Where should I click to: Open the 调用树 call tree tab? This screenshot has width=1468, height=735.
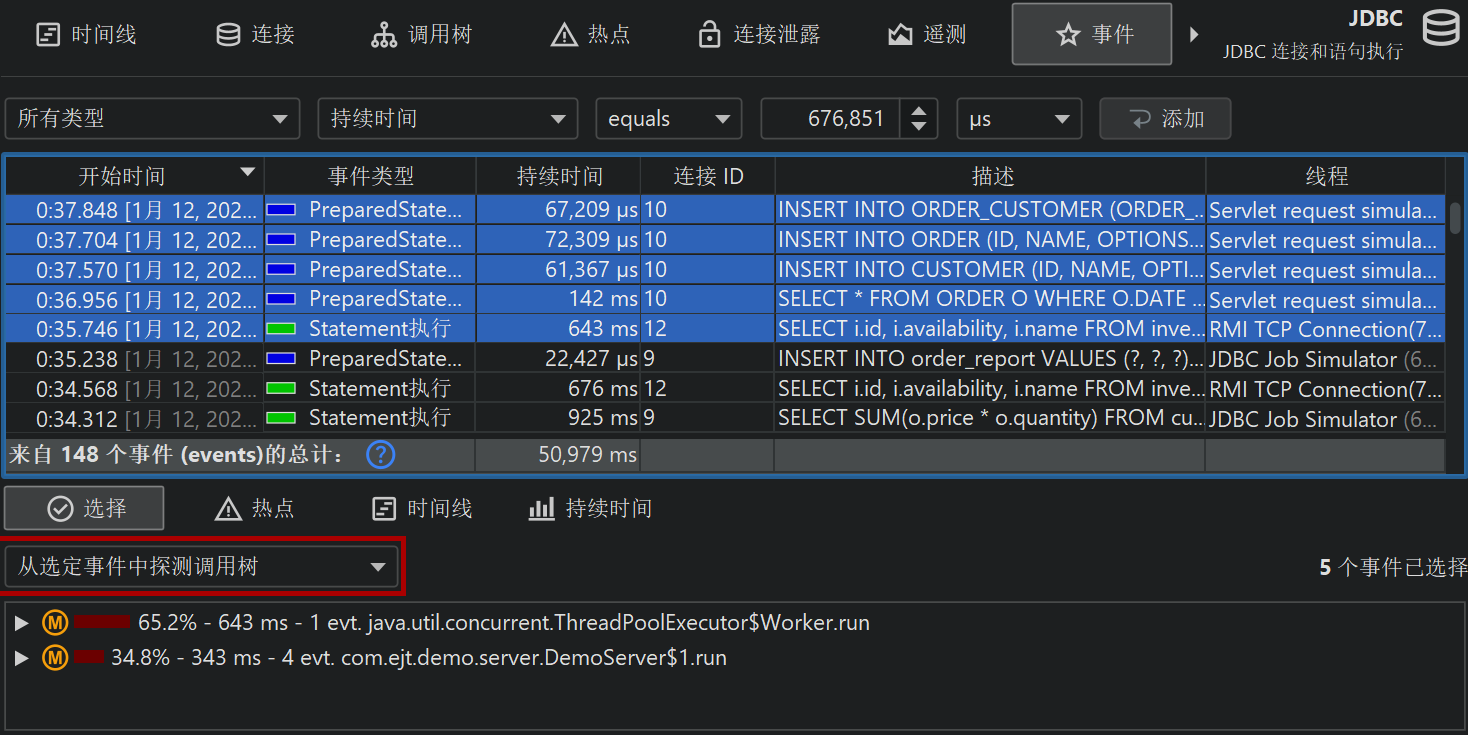tap(421, 35)
